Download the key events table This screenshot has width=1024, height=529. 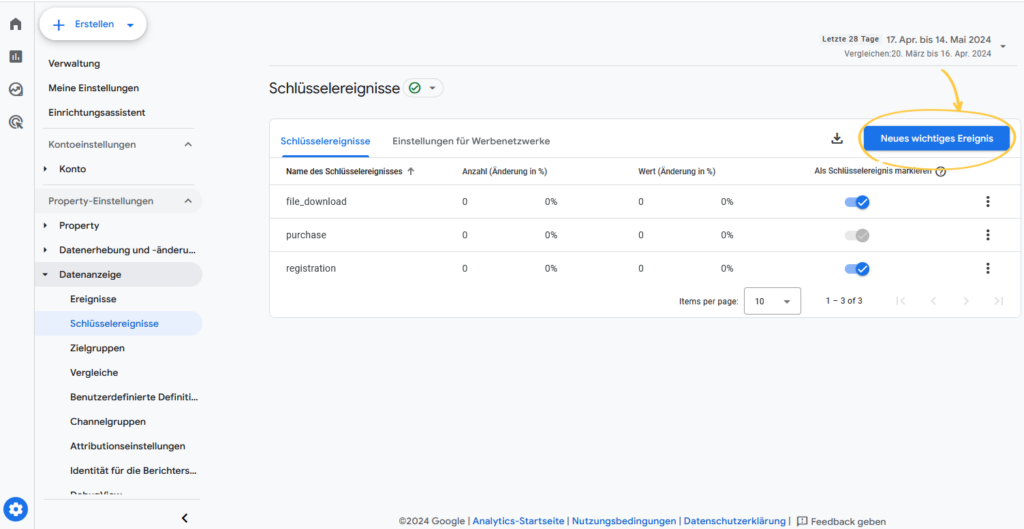pyautogui.click(x=837, y=139)
